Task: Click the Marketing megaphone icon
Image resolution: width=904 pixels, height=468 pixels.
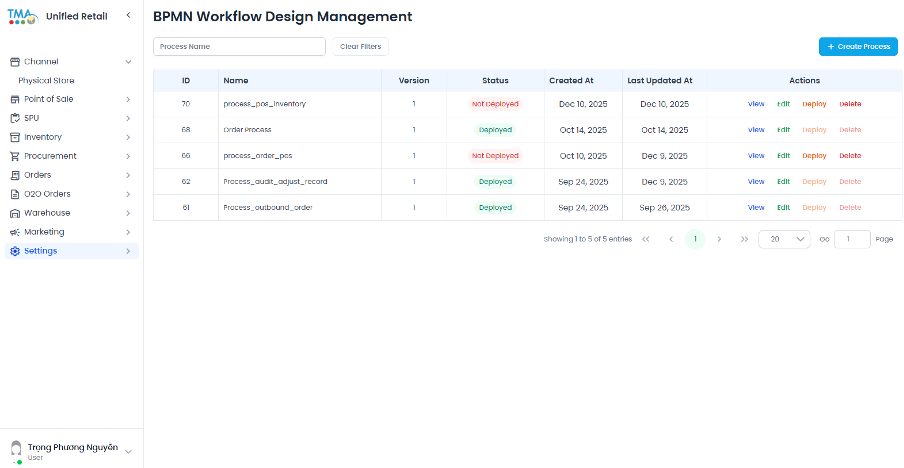Action: 15,232
